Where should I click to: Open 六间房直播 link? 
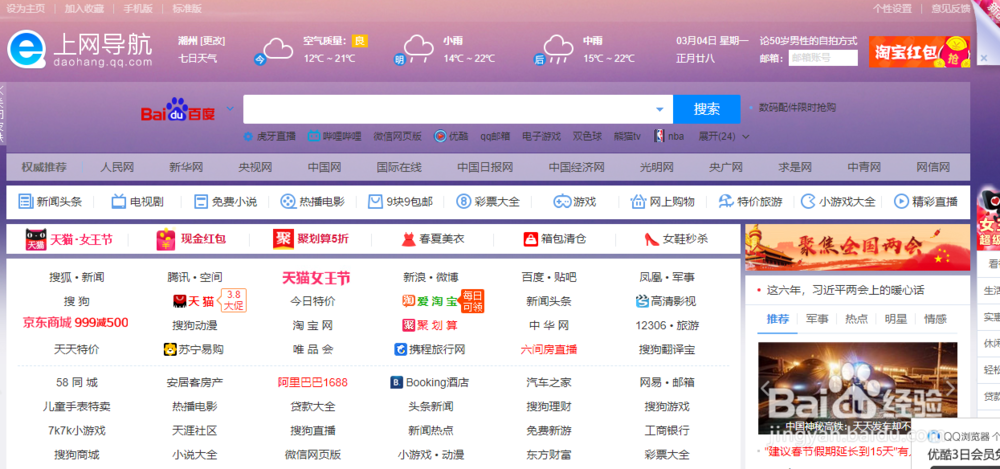point(548,349)
